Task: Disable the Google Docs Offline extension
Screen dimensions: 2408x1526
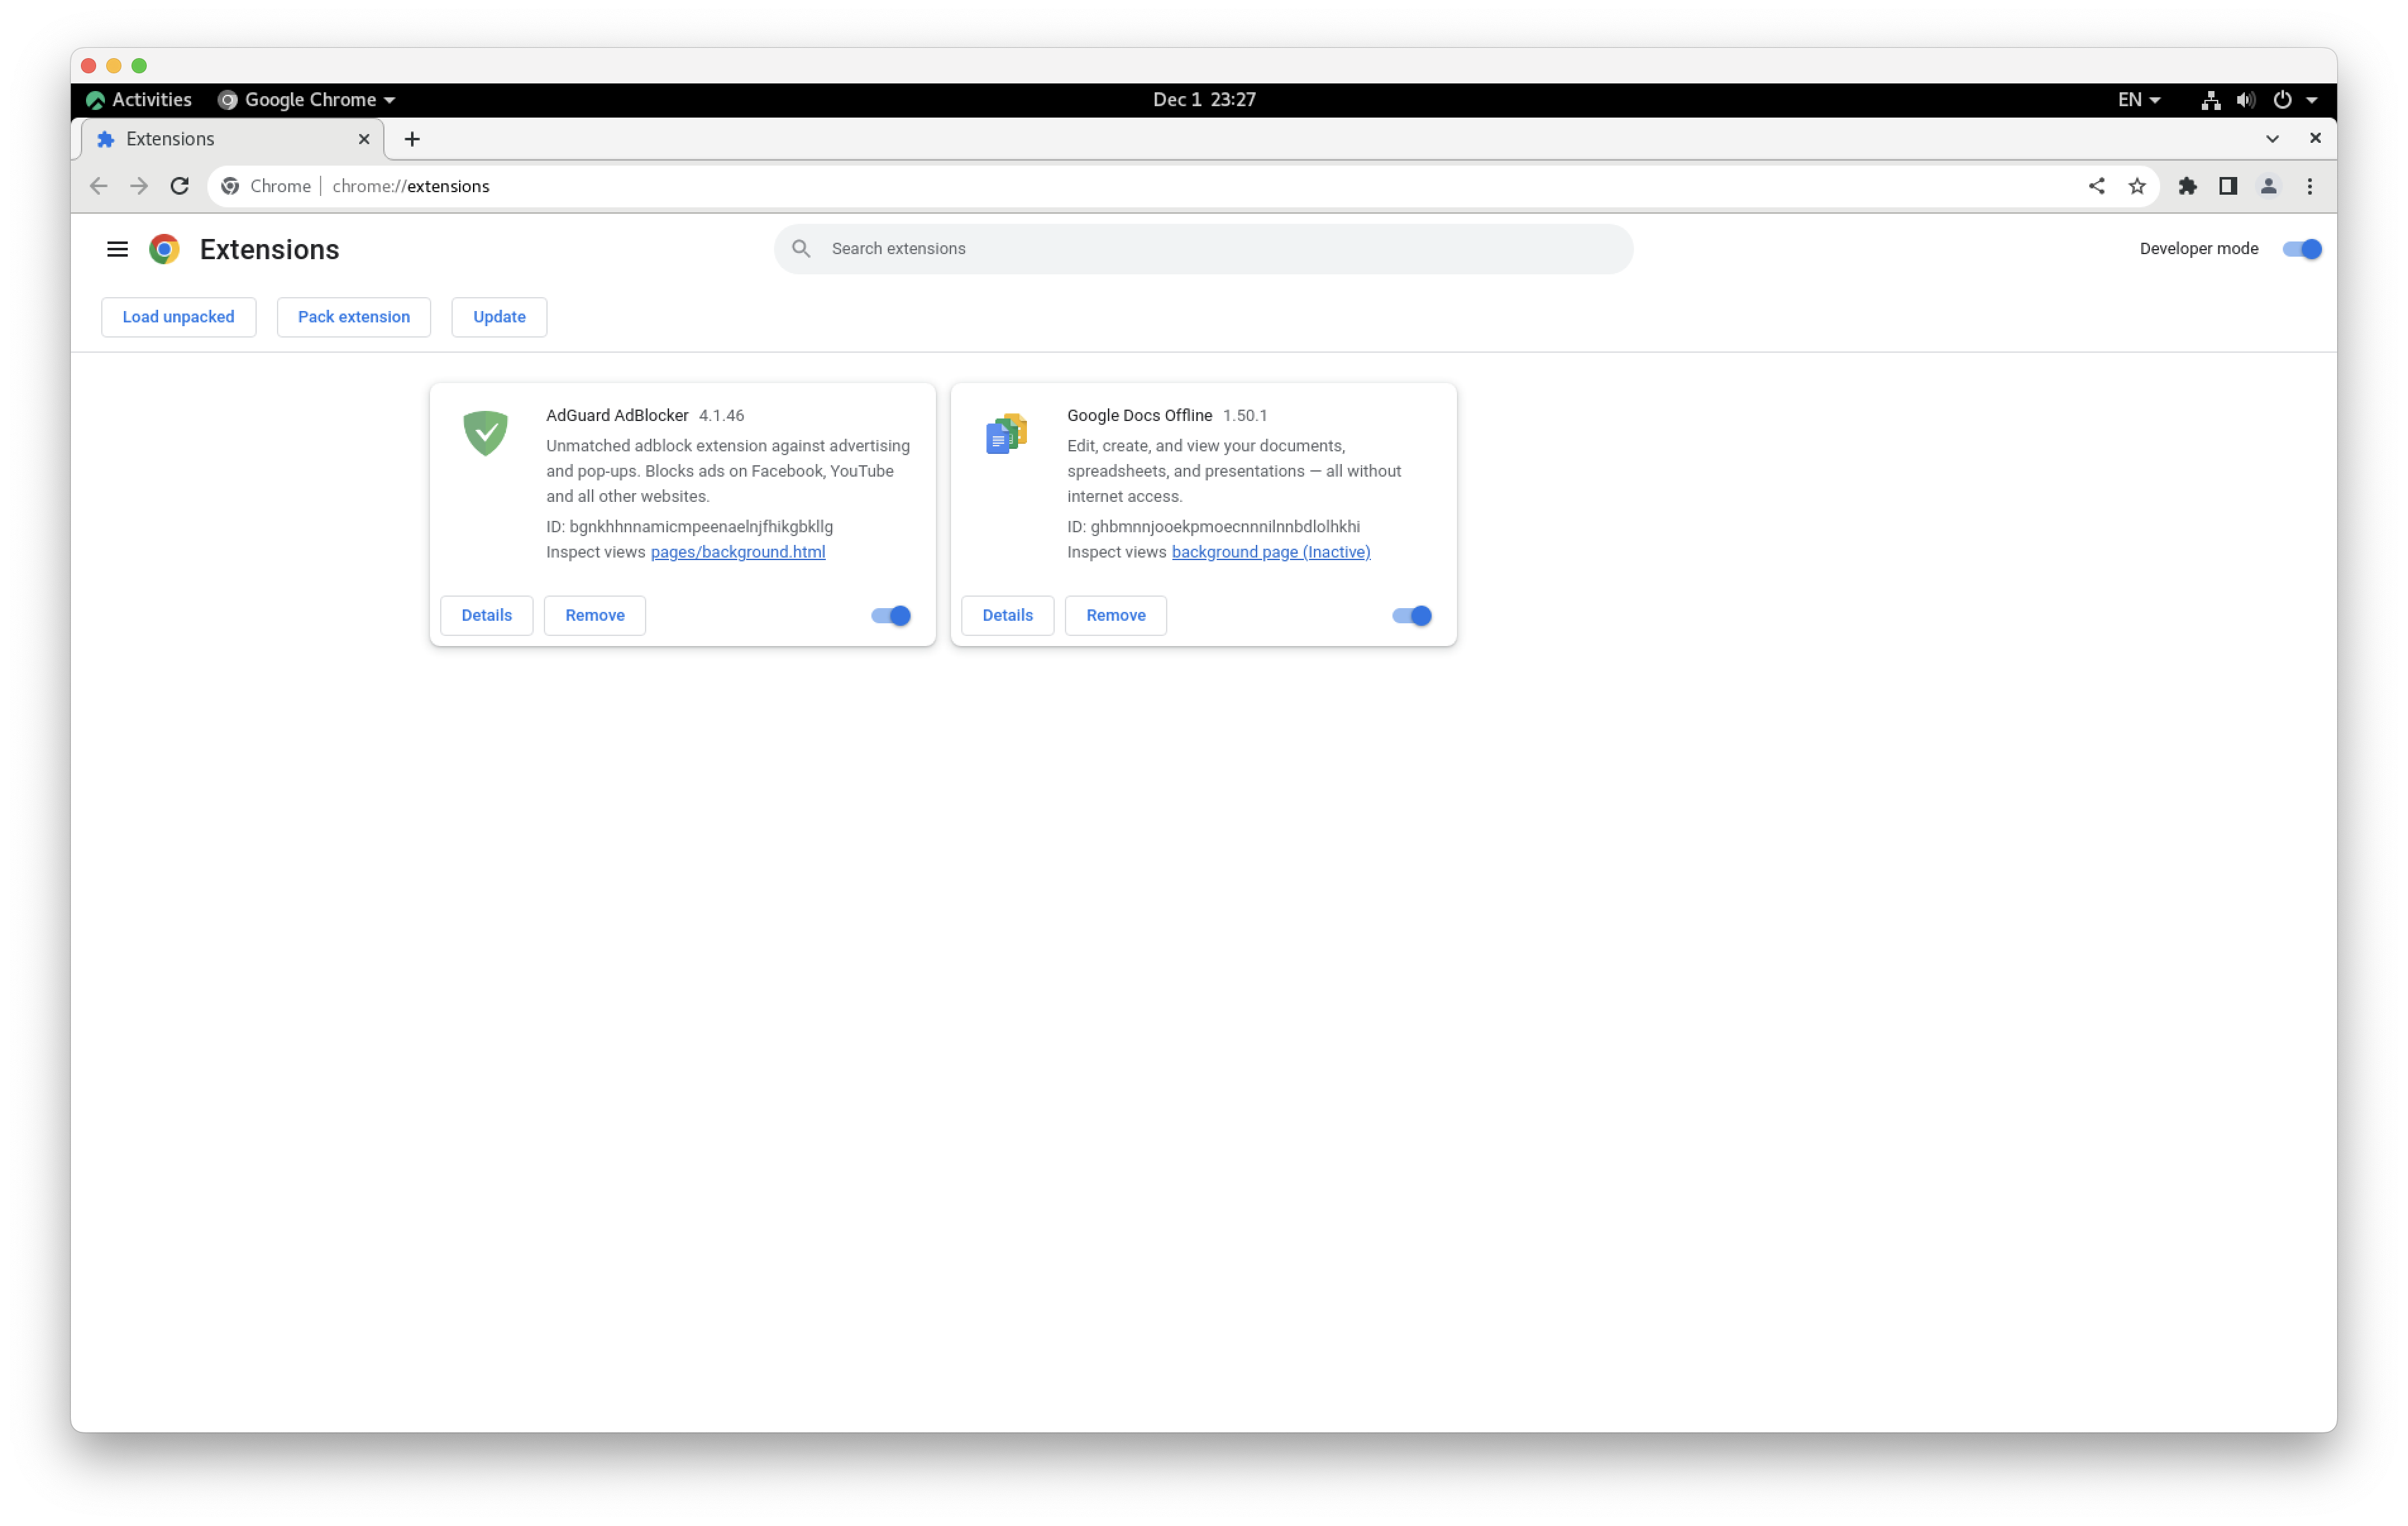Action: pyautogui.click(x=1412, y=616)
